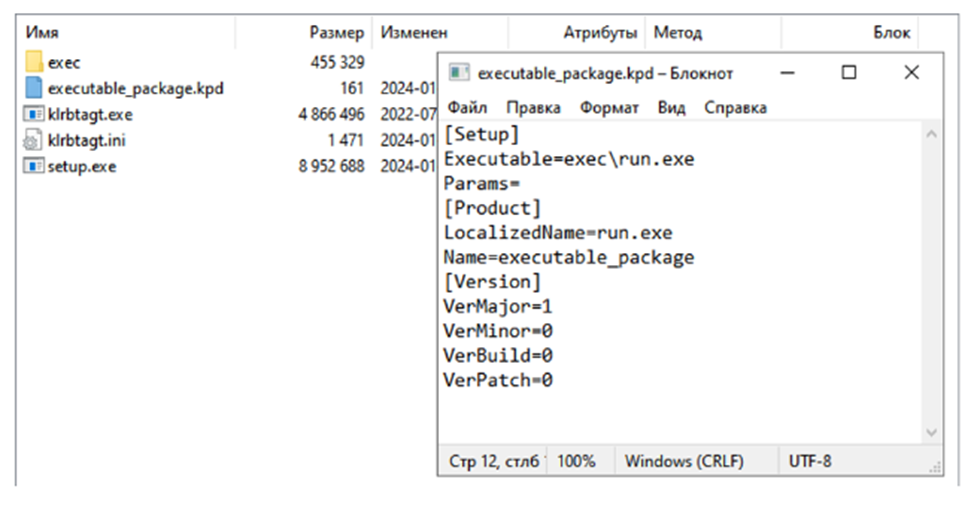Maximize the Notepad window

click(849, 73)
